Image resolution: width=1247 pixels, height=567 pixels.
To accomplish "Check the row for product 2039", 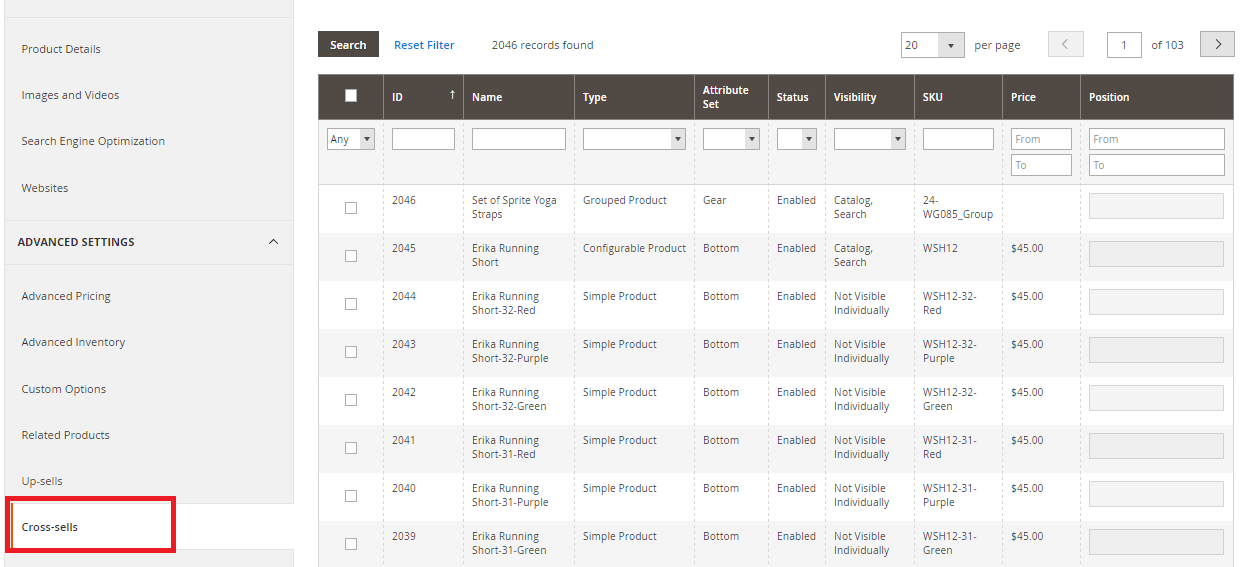I will pos(351,544).
